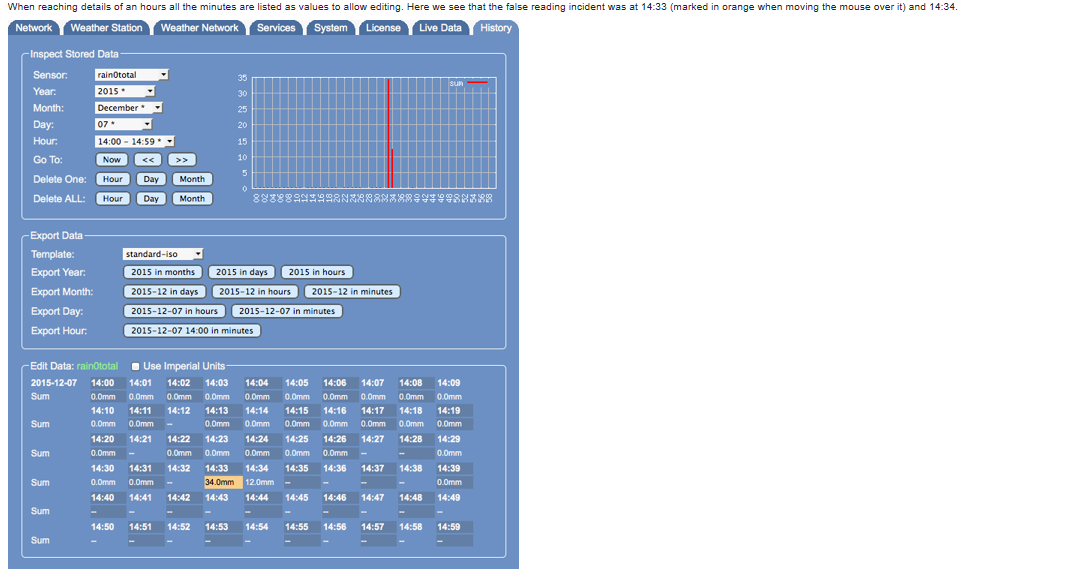
Task: Click the 14:20 time header
Action: click(103, 440)
